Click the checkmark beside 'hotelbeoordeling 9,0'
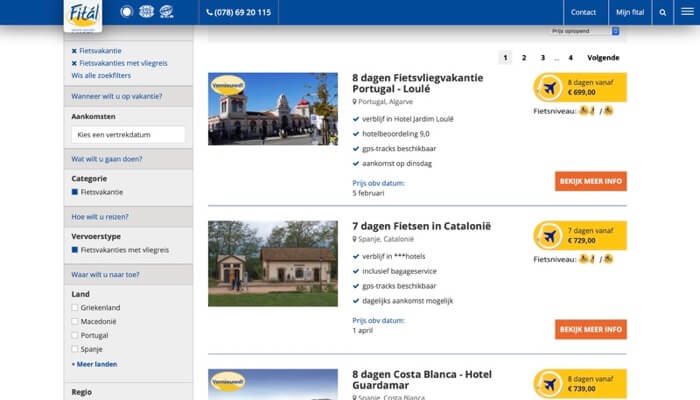This screenshot has height=400, width=700. click(356, 134)
